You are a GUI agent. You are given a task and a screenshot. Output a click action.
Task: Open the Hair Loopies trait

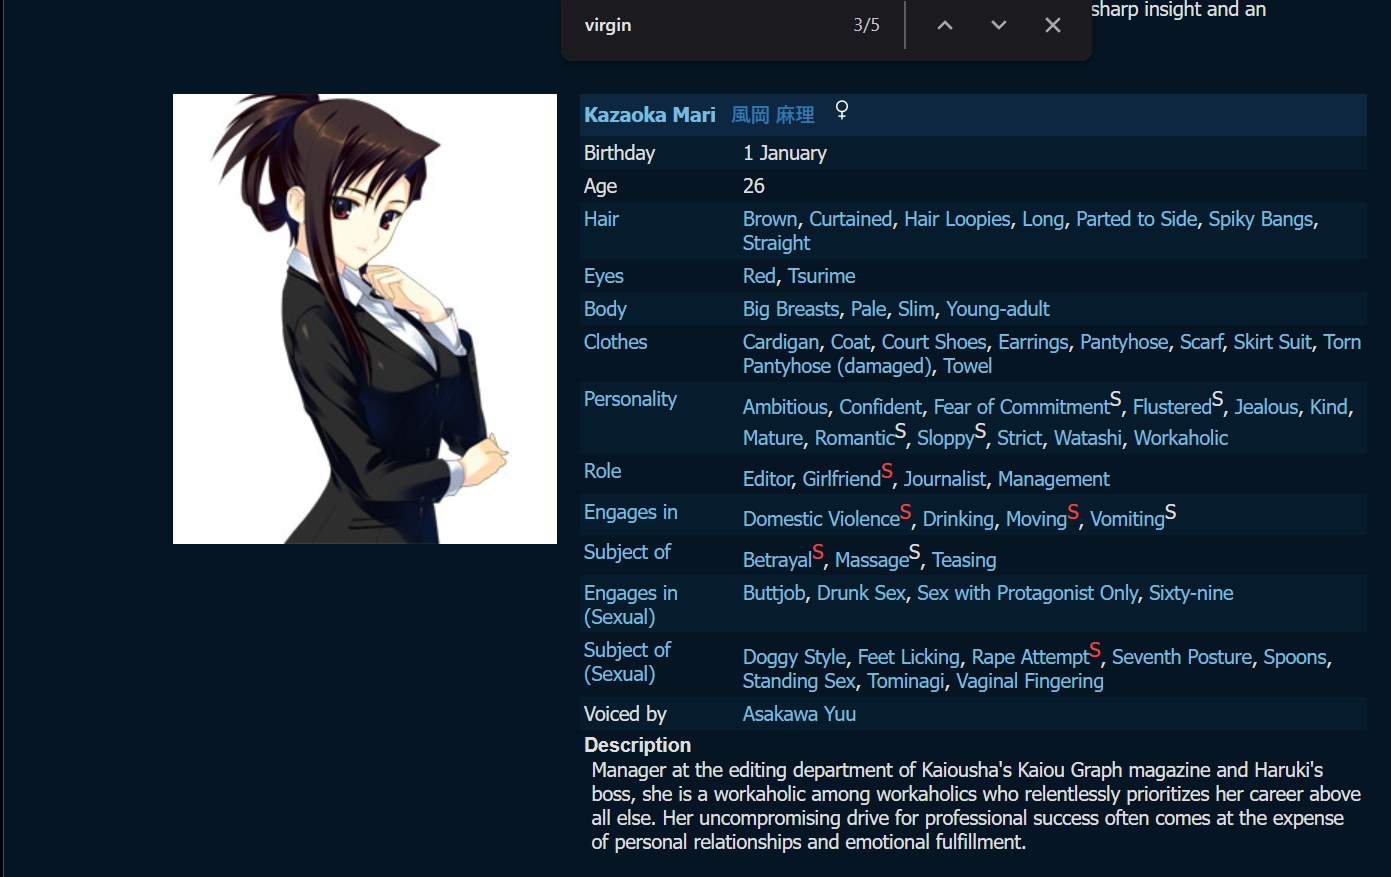coord(957,219)
